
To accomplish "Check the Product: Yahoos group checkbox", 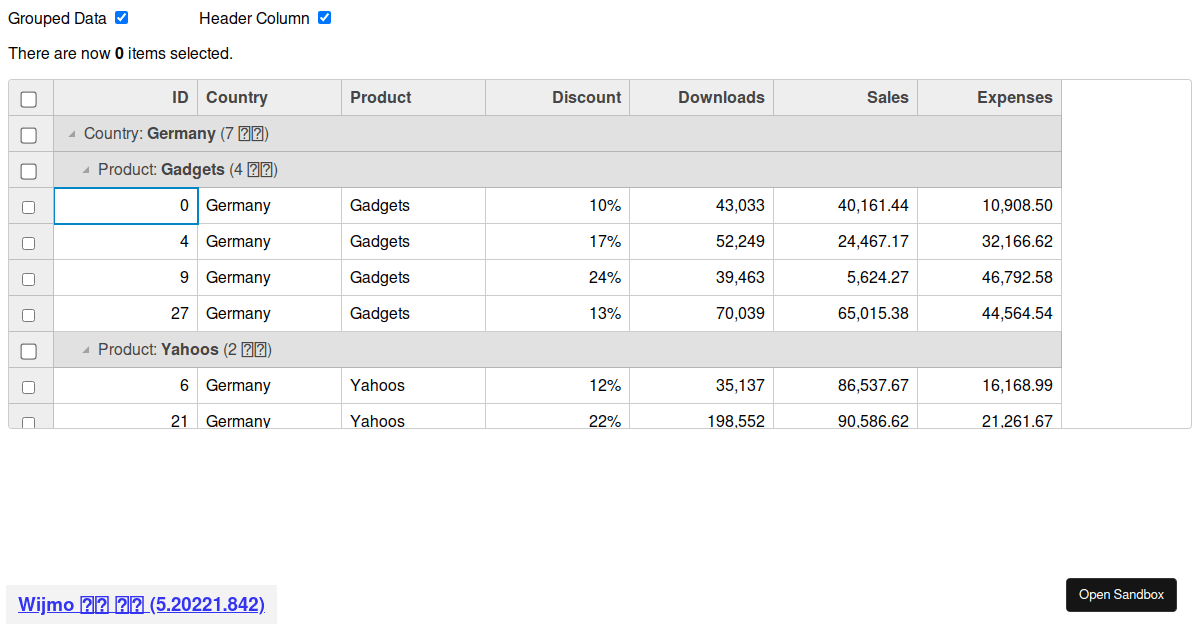I will pos(29,351).
